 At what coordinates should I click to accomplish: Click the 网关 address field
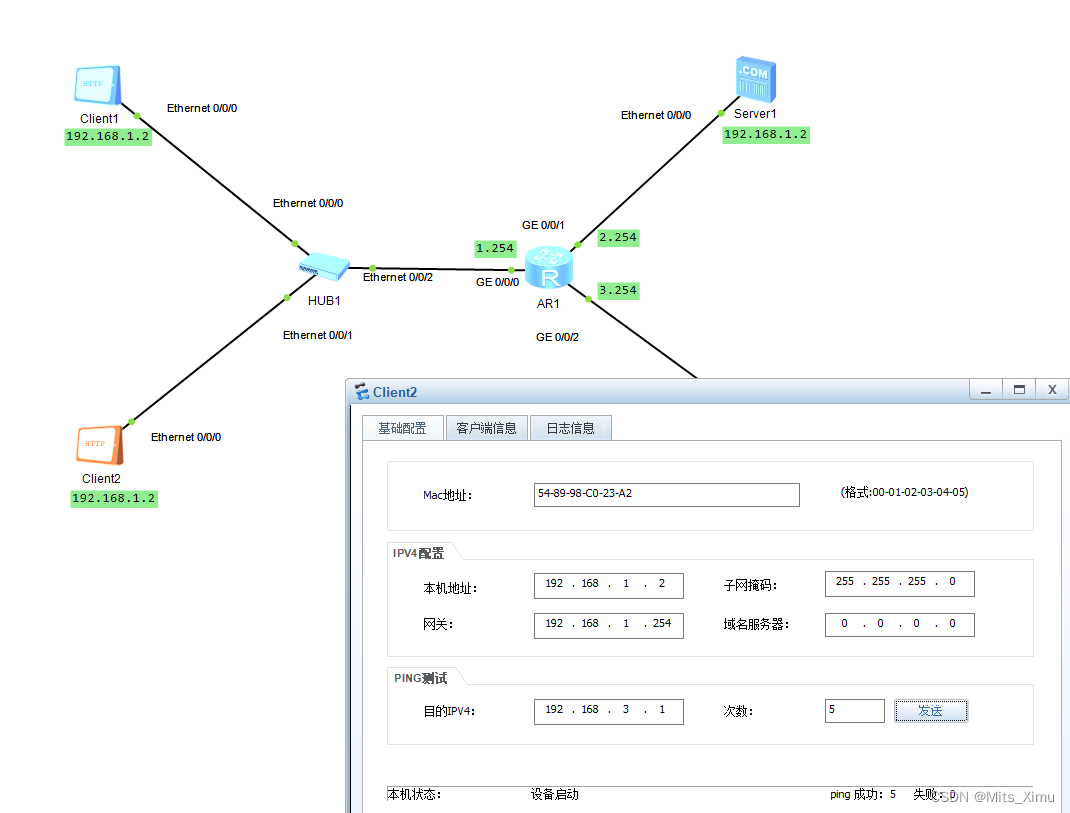pos(608,624)
